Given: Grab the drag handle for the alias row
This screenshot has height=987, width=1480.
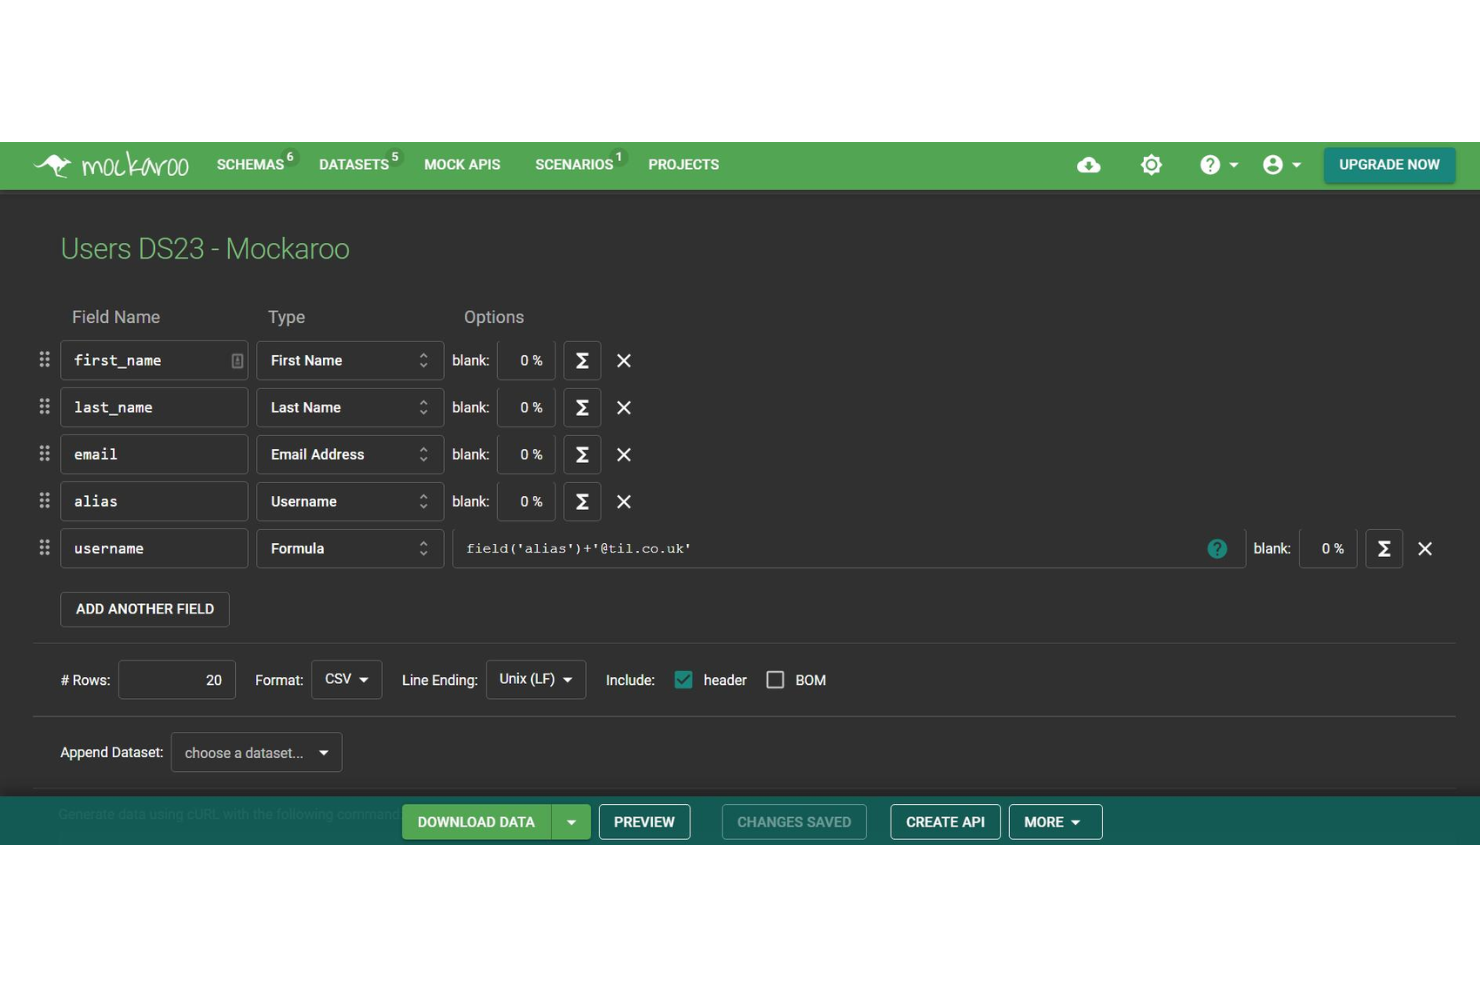Looking at the screenshot, I should (44, 501).
